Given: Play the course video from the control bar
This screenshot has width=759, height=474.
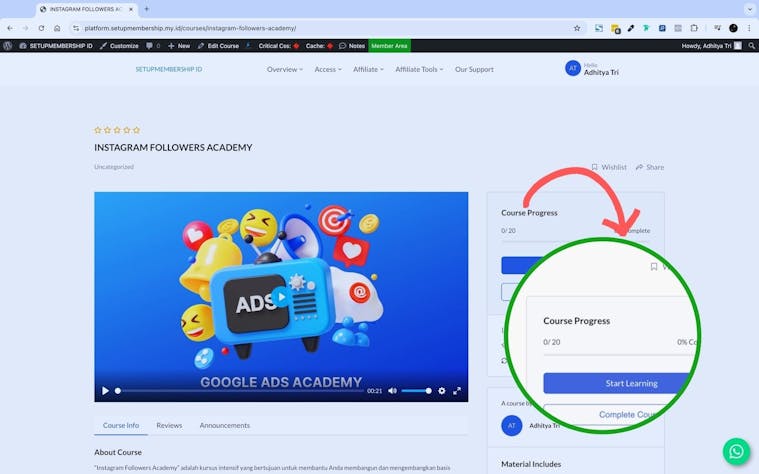Looking at the screenshot, I should 105,391.
